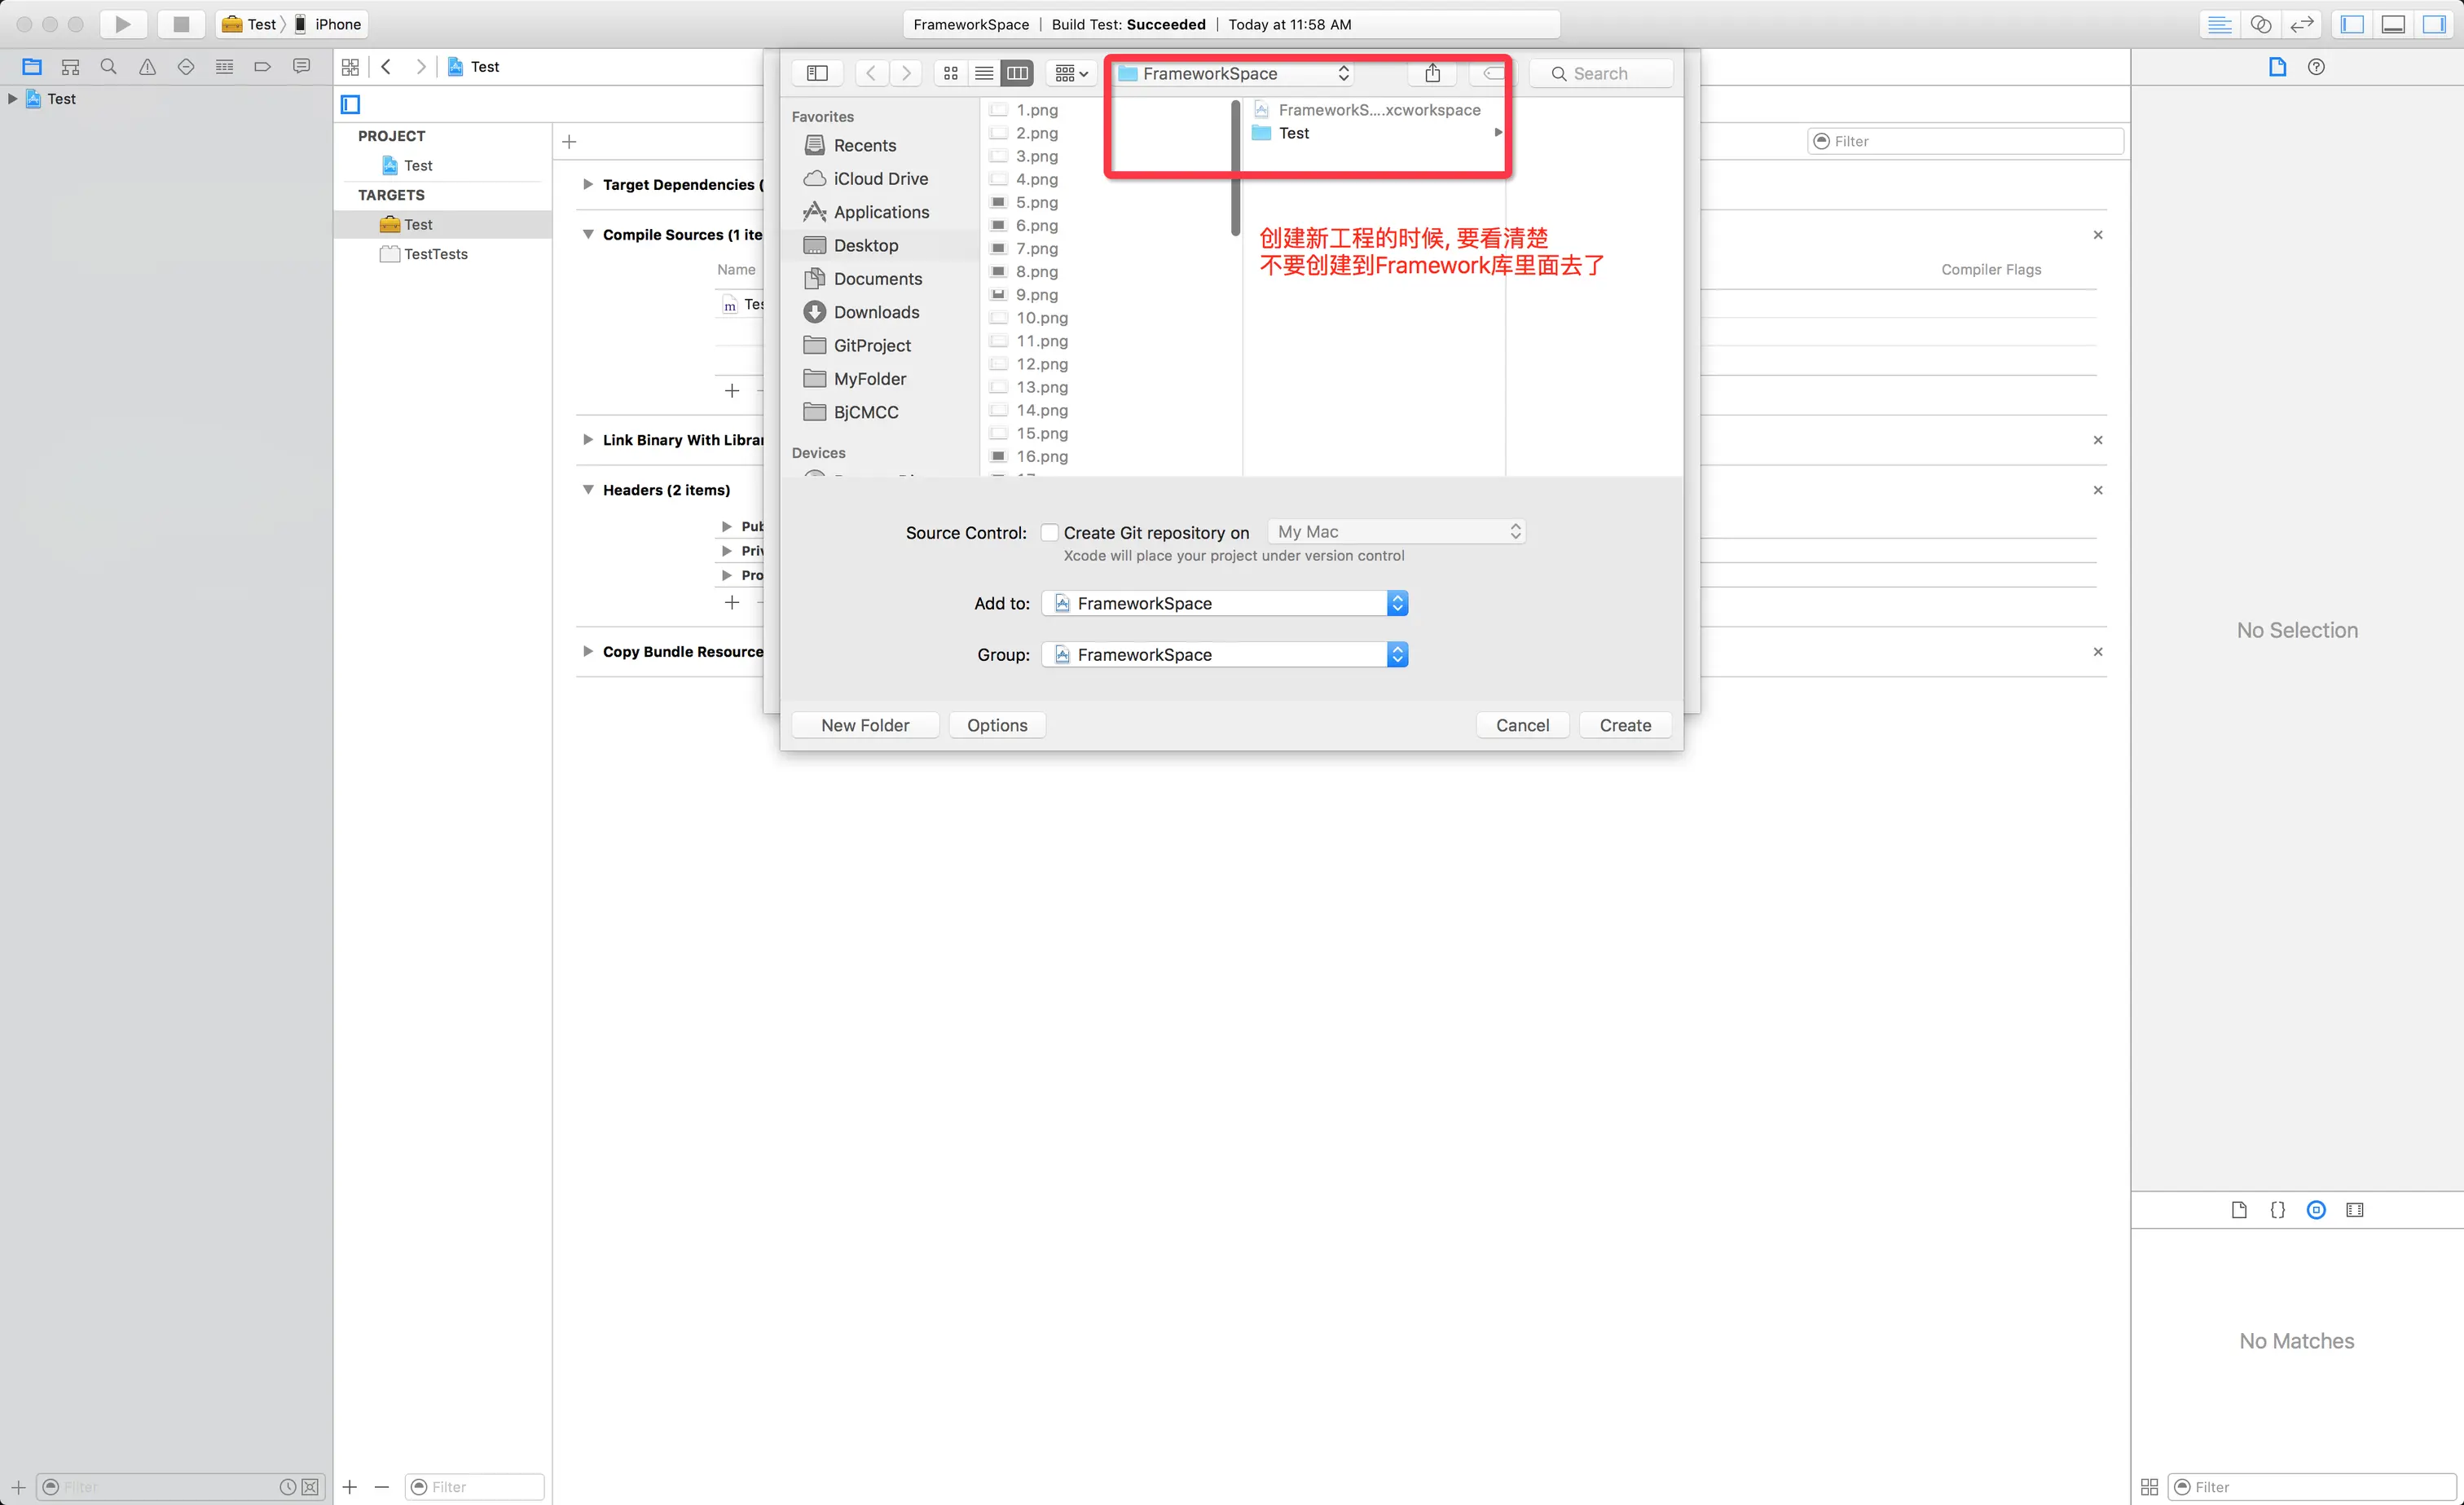The width and height of the screenshot is (2464, 1505).
Task: Toggle the right utilities panel
Action: [x=2434, y=24]
